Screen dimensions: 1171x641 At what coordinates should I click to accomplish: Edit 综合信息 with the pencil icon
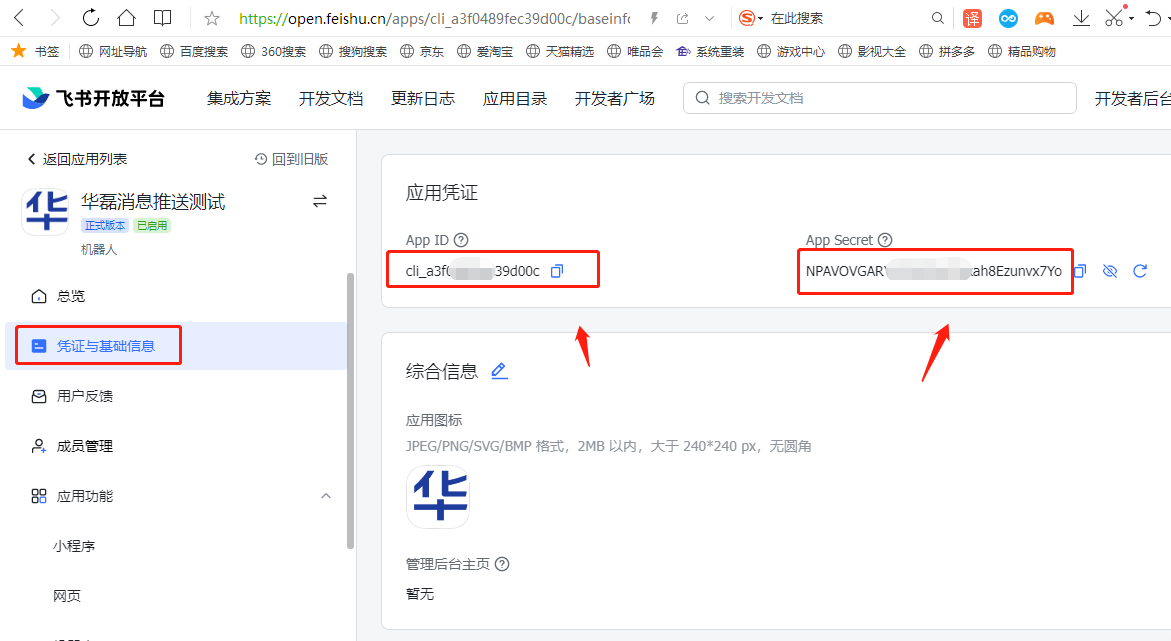click(x=499, y=371)
